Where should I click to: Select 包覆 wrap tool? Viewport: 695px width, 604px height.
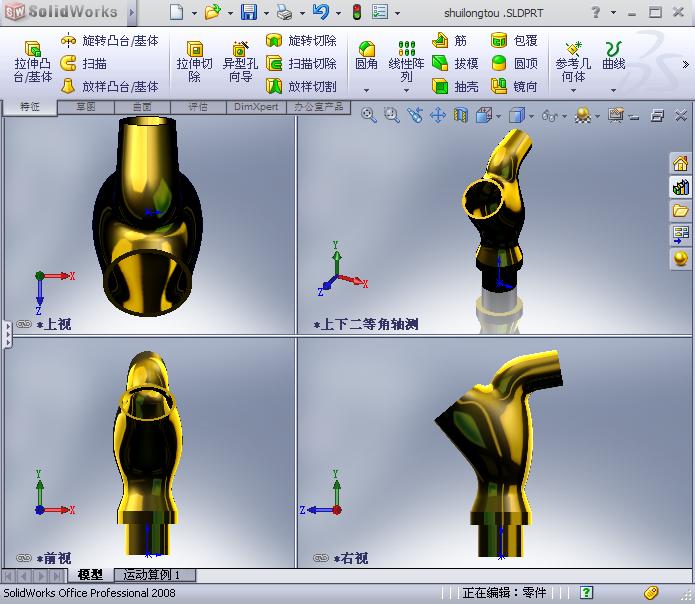[514, 41]
